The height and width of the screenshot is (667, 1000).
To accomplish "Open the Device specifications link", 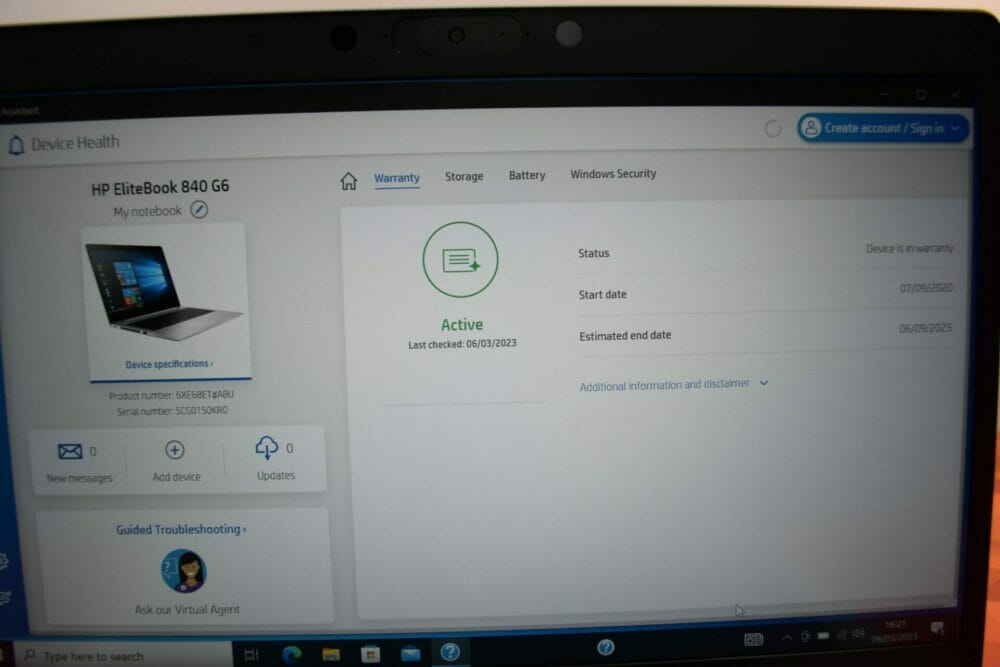I will click(x=169, y=364).
